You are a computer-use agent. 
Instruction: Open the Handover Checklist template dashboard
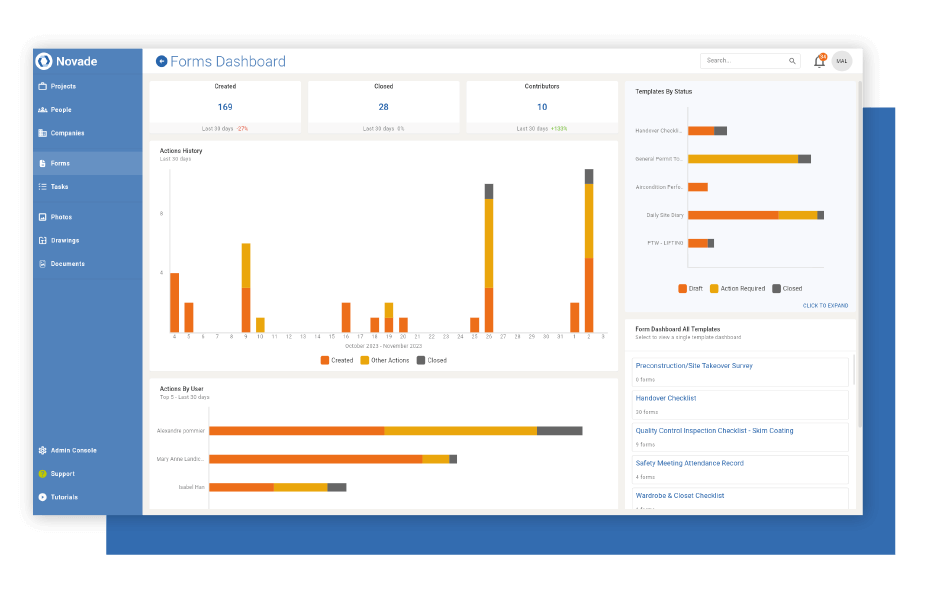pos(667,397)
